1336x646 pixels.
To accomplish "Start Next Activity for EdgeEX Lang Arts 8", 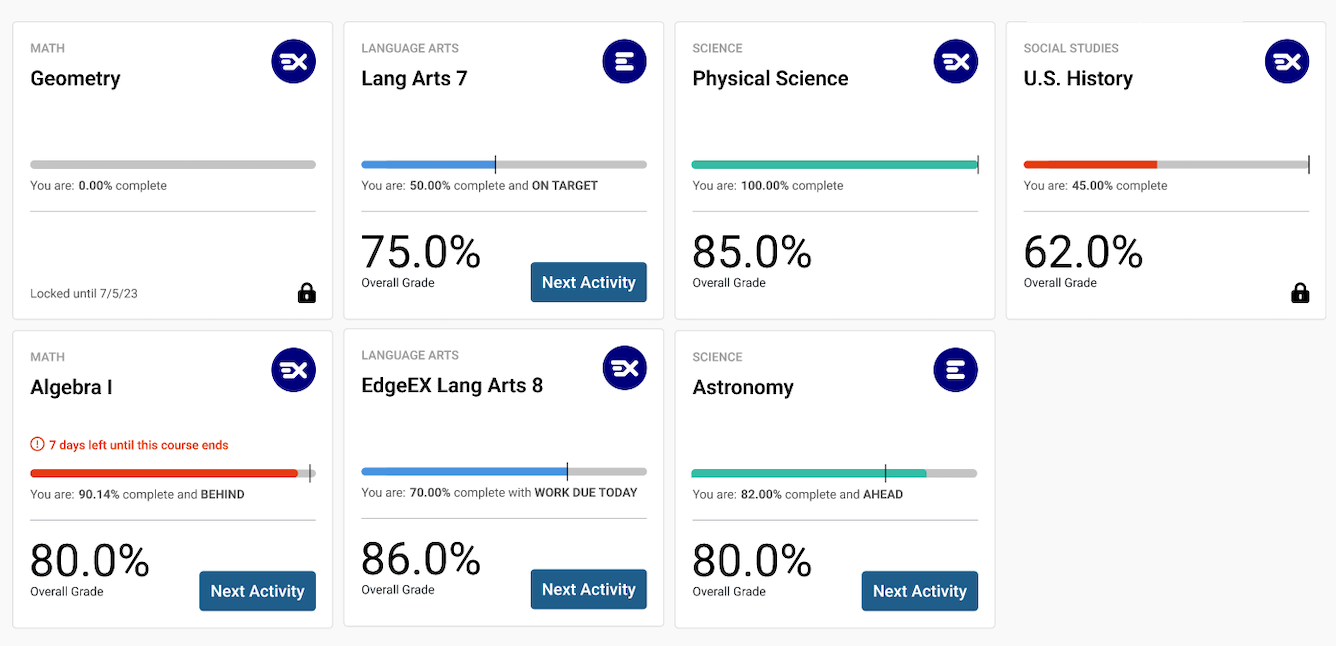I will [x=588, y=589].
